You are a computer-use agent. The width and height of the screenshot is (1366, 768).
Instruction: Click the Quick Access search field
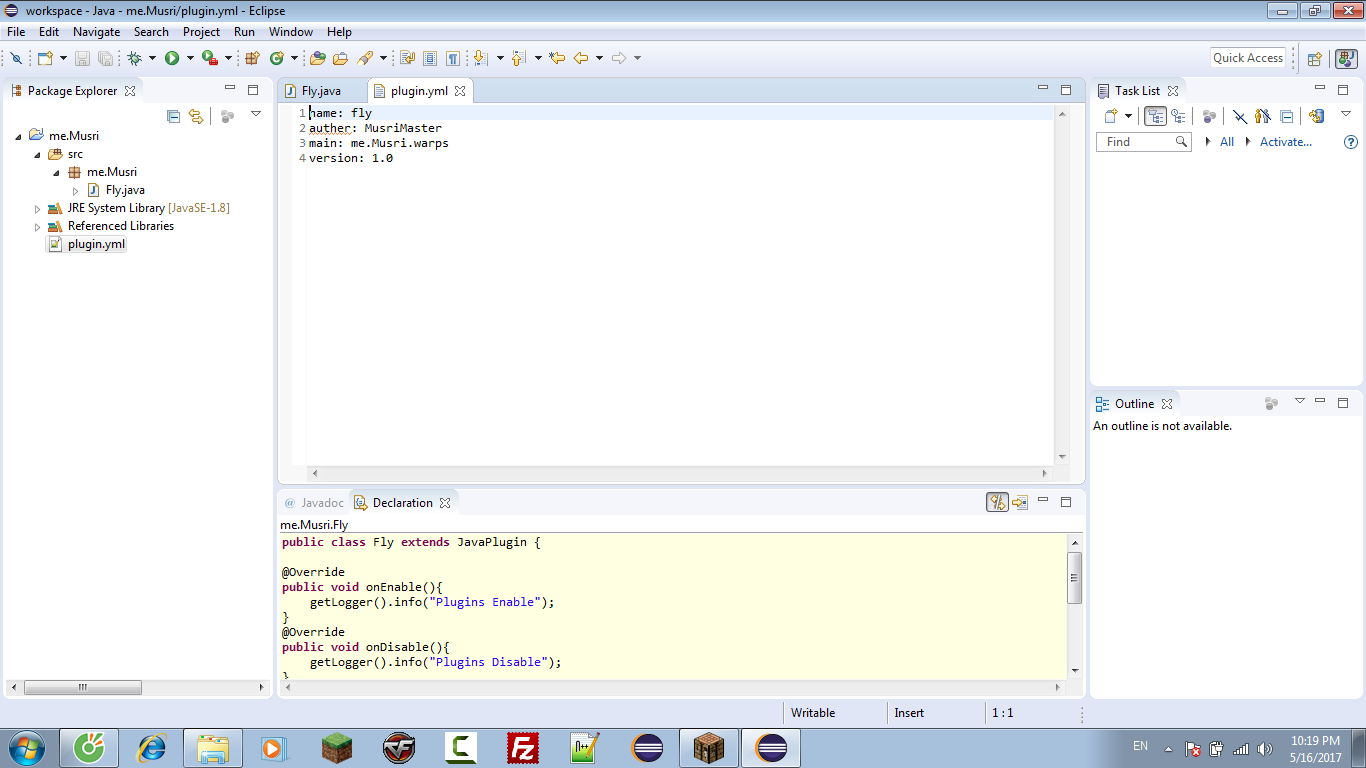click(x=1247, y=58)
